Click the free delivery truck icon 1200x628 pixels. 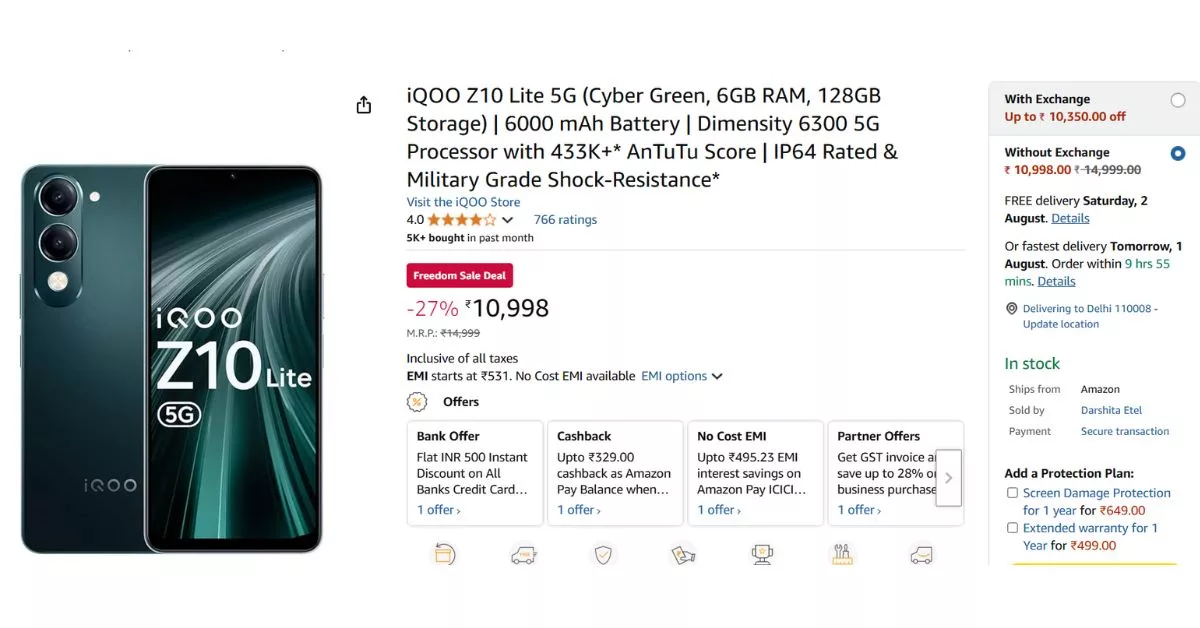pyautogui.click(x=524, y=553)
